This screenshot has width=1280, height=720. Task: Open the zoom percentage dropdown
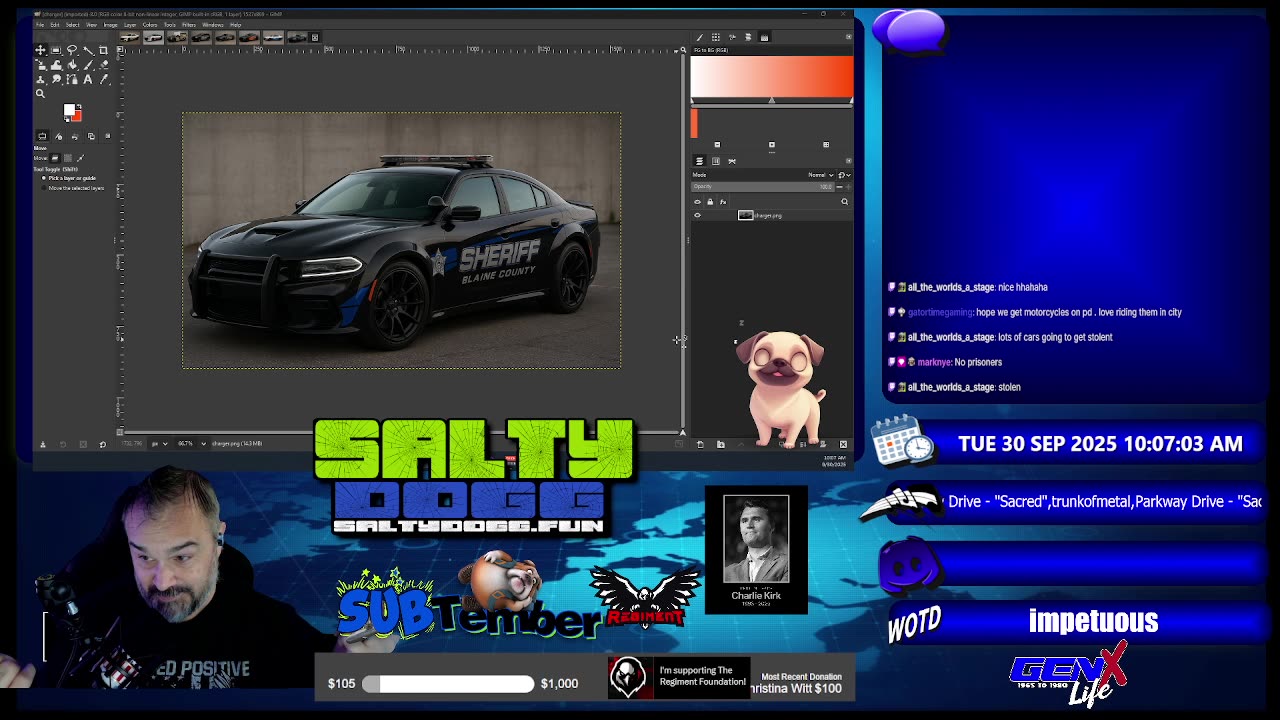[190, 443]
